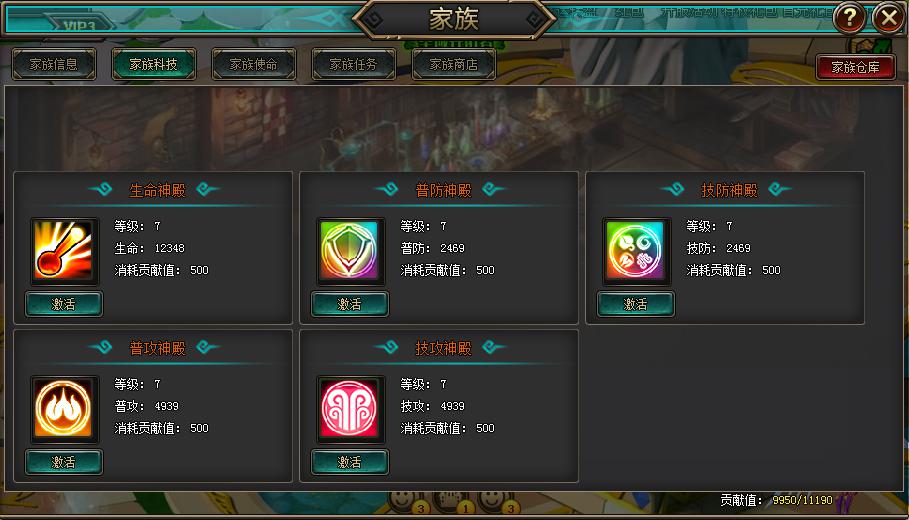Switch to the 家族信息 tab

53,64
